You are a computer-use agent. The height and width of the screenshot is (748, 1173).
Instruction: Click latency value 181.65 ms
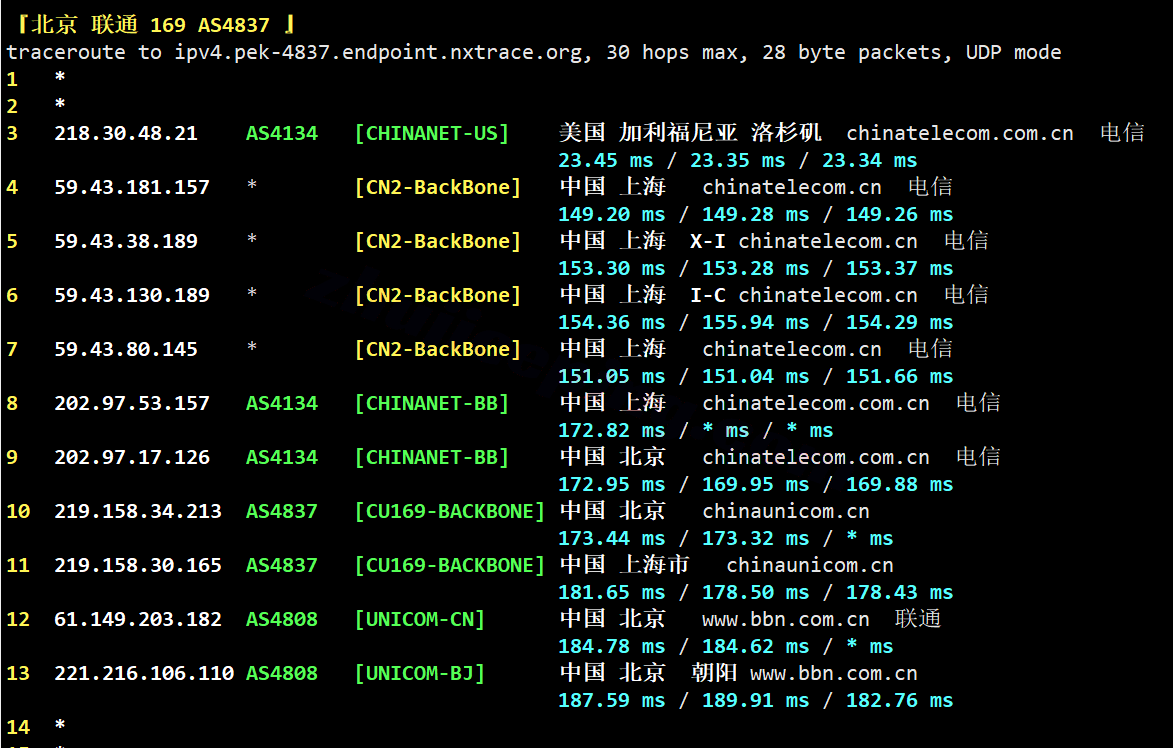pyautogui.click(x=612, y=592)
